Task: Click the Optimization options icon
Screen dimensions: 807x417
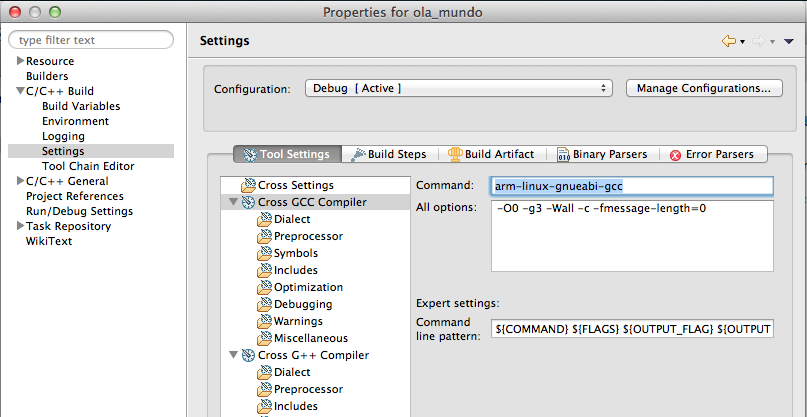Action: pos(264,287)
